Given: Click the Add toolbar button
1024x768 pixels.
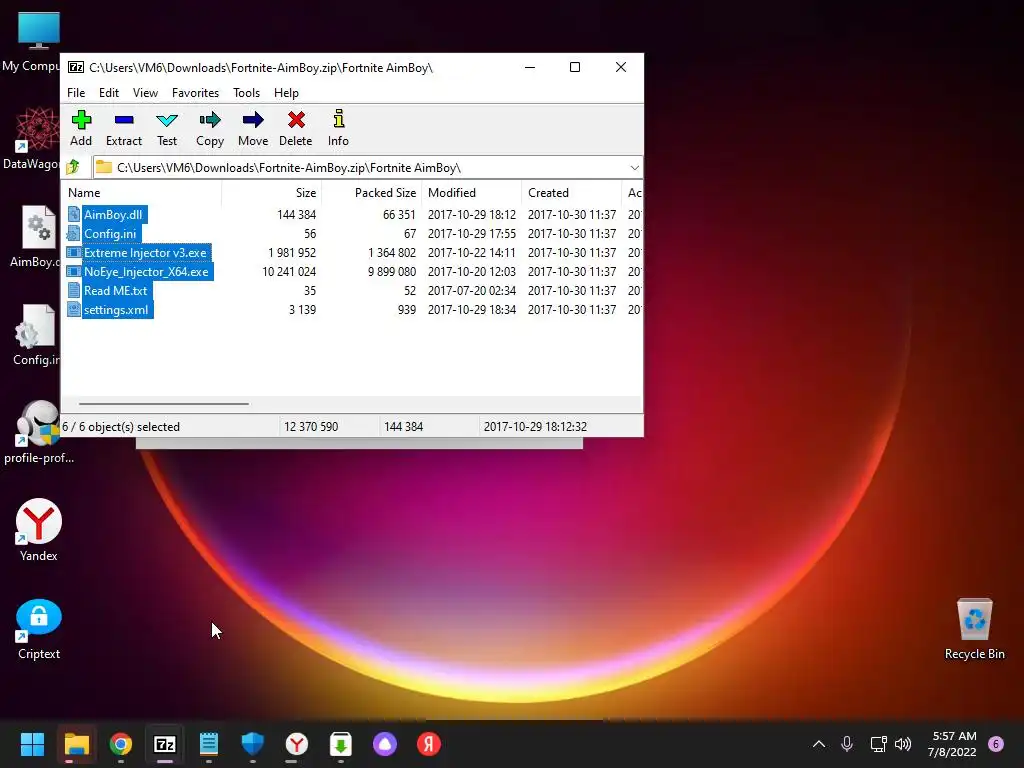Looking at the screenshot, I should (81, 128).
